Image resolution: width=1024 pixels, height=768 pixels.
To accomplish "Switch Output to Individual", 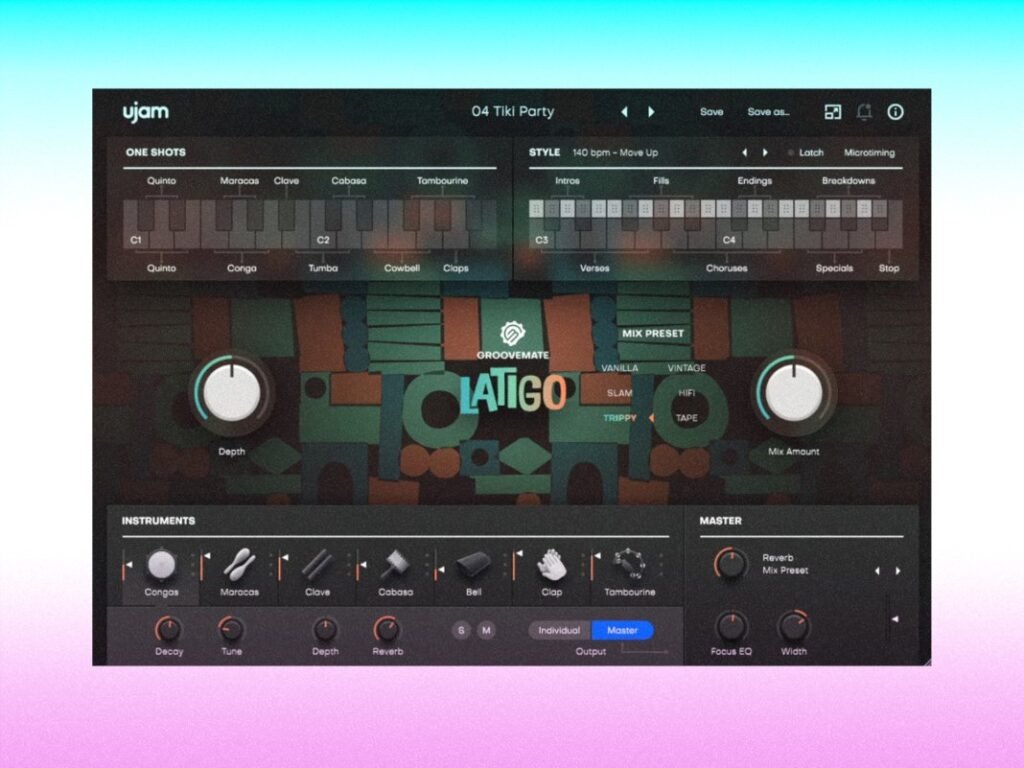I will pos(558,630).
